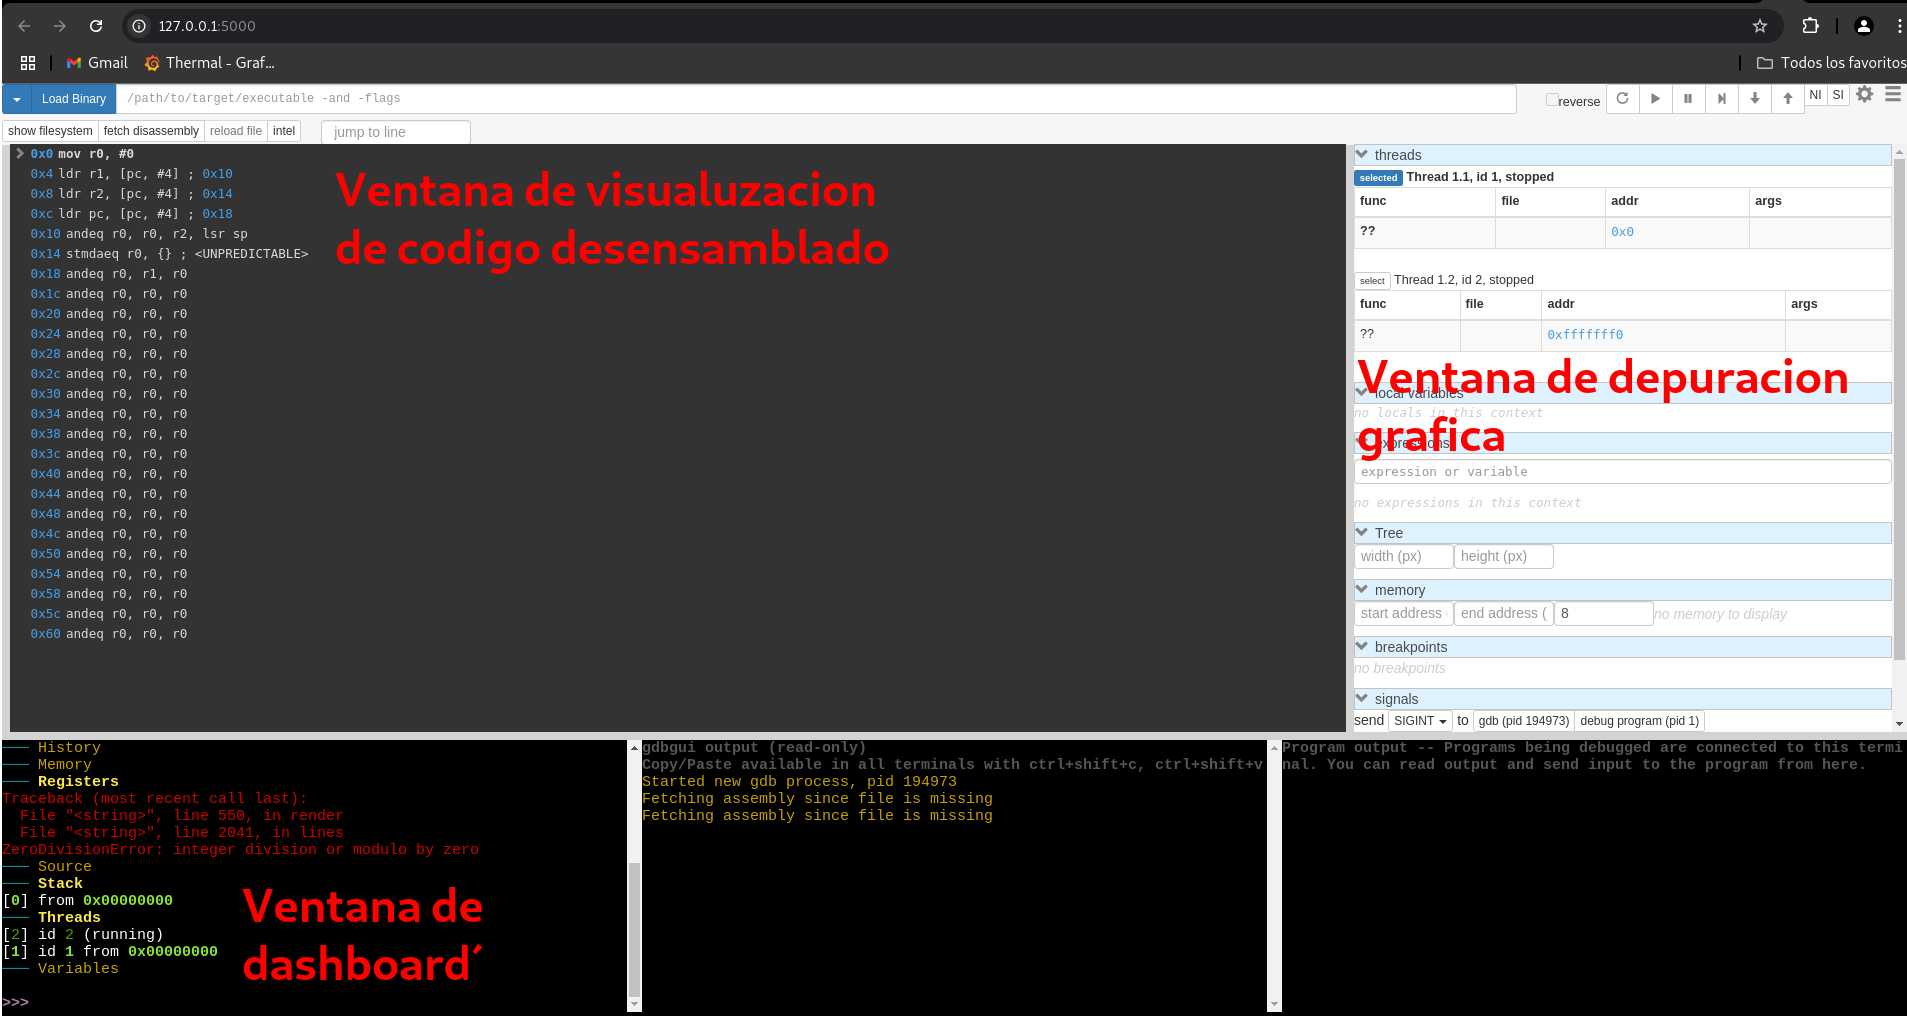Click the step-over (next) icon
Viewport: 1907px width, 1016px height.
point(1721,98)
